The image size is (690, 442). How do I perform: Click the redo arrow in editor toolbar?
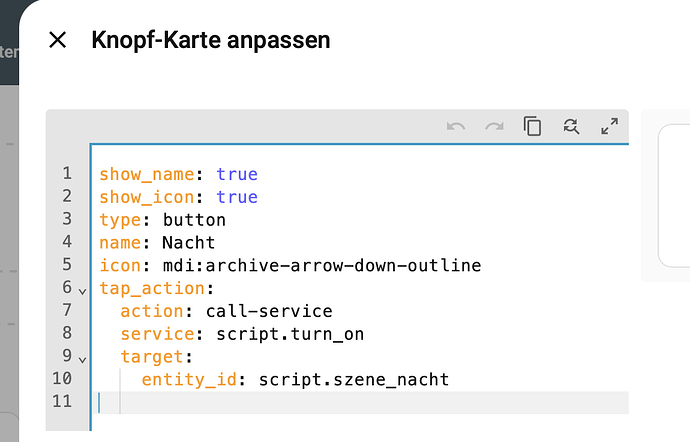point(494,126)
